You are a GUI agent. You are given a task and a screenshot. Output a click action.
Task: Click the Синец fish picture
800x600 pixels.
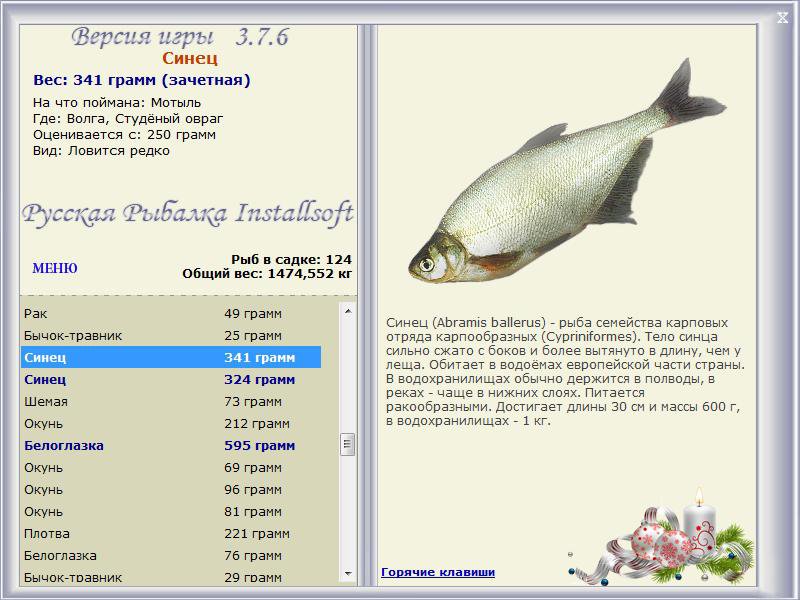pyautogui.click(x=567, y=171)
